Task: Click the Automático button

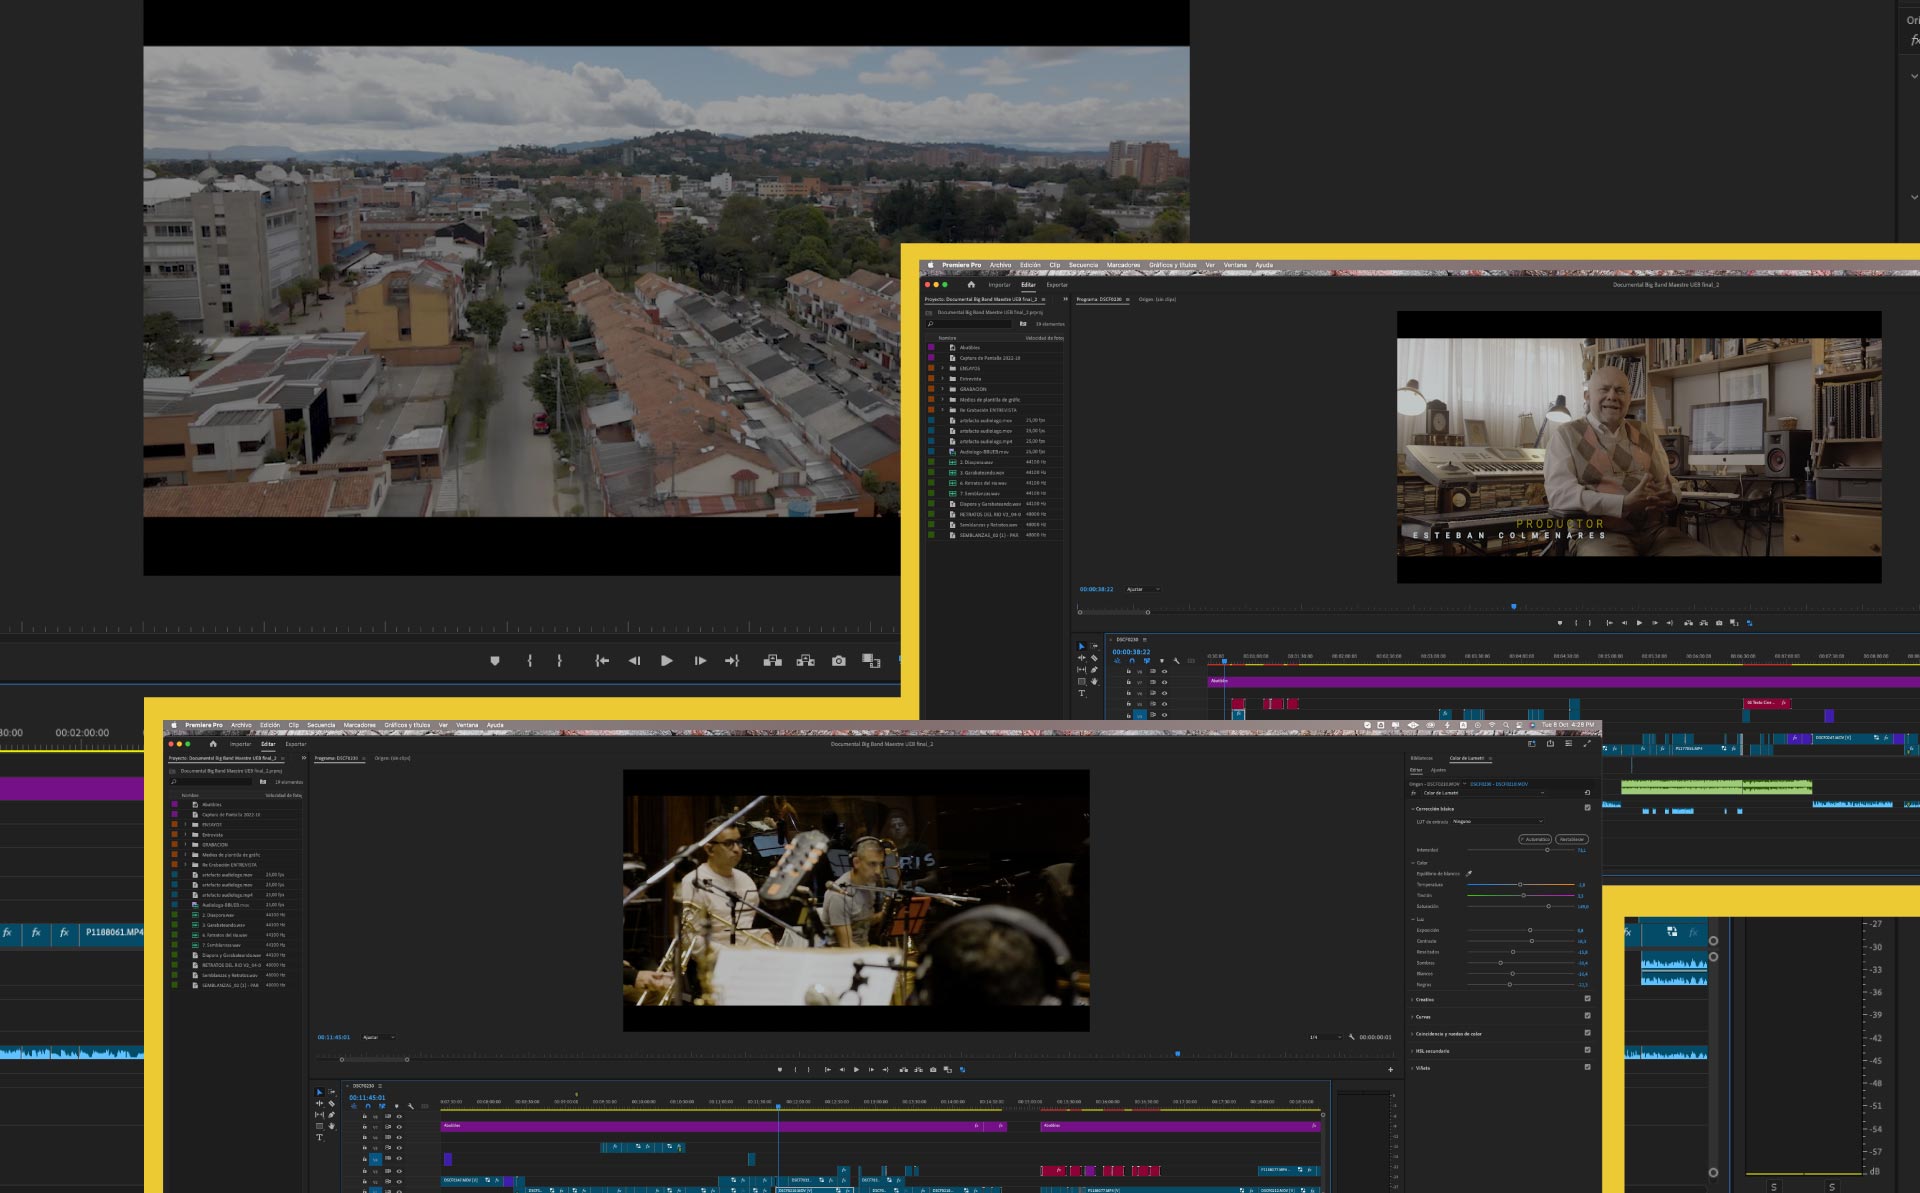Action: (1535, 839)
